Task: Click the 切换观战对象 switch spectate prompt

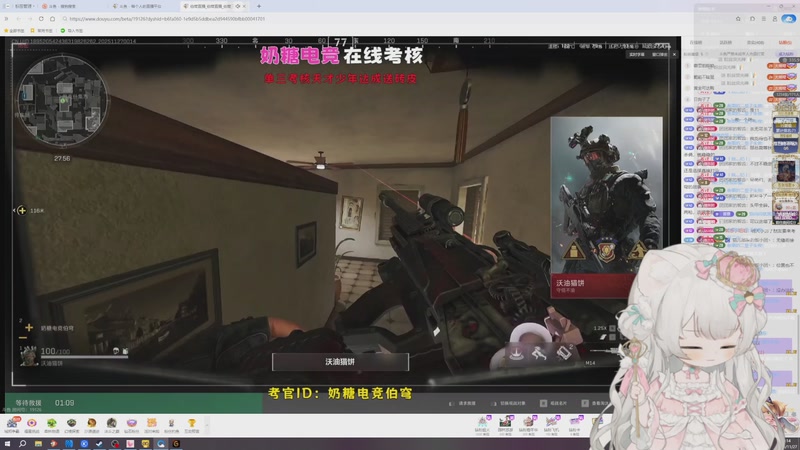Action: 508,404
